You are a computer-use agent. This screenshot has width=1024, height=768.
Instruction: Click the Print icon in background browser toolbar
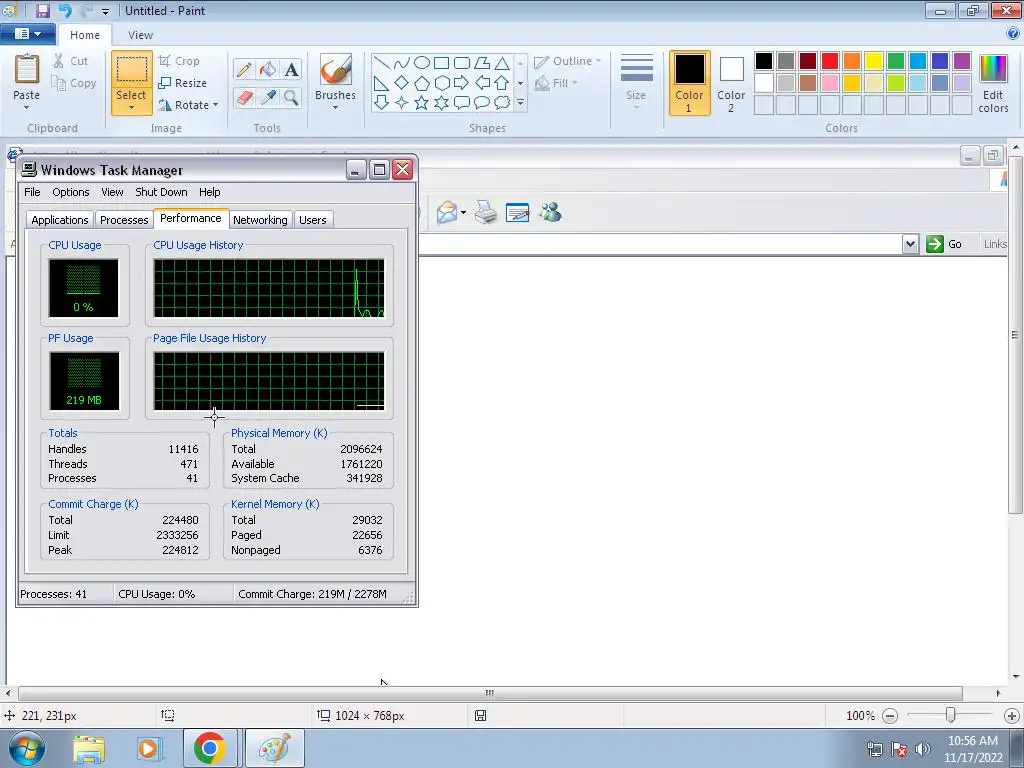(x=485, y=212)
